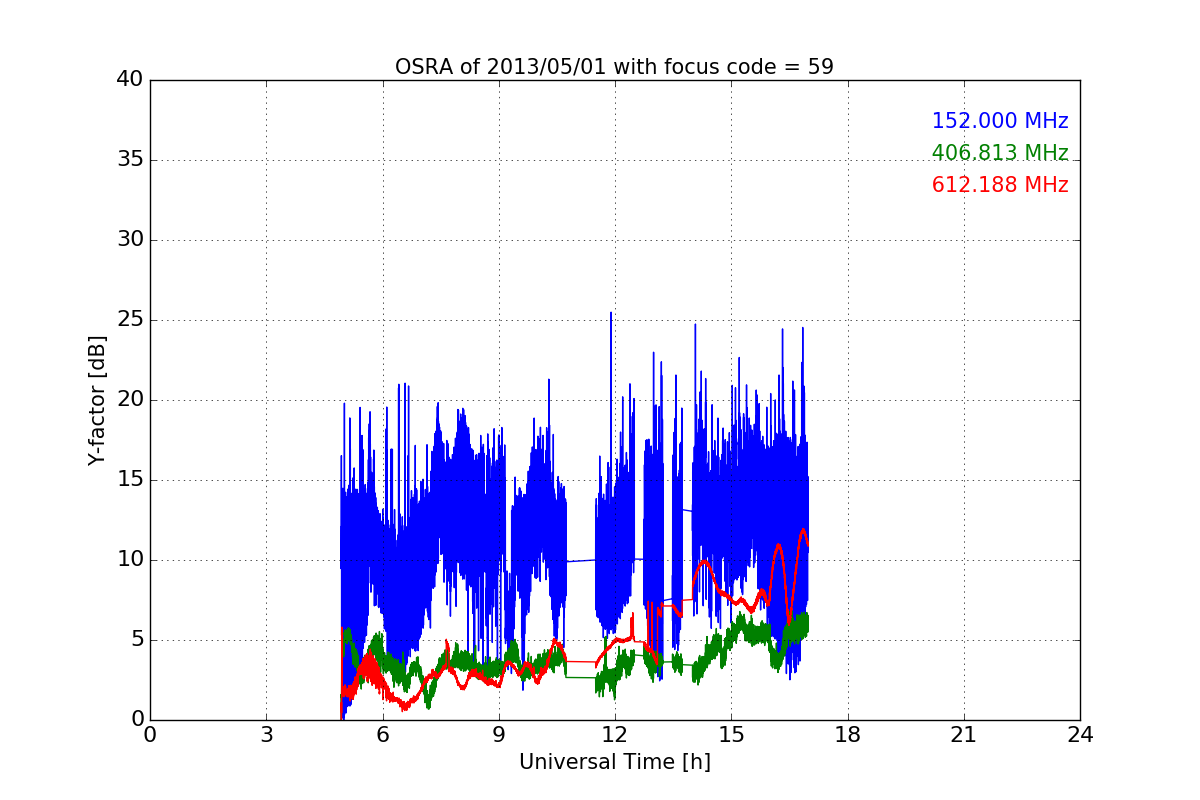Click the x-axis tick label 21
Screen dimensions: 1200x800
click(964, 735)
